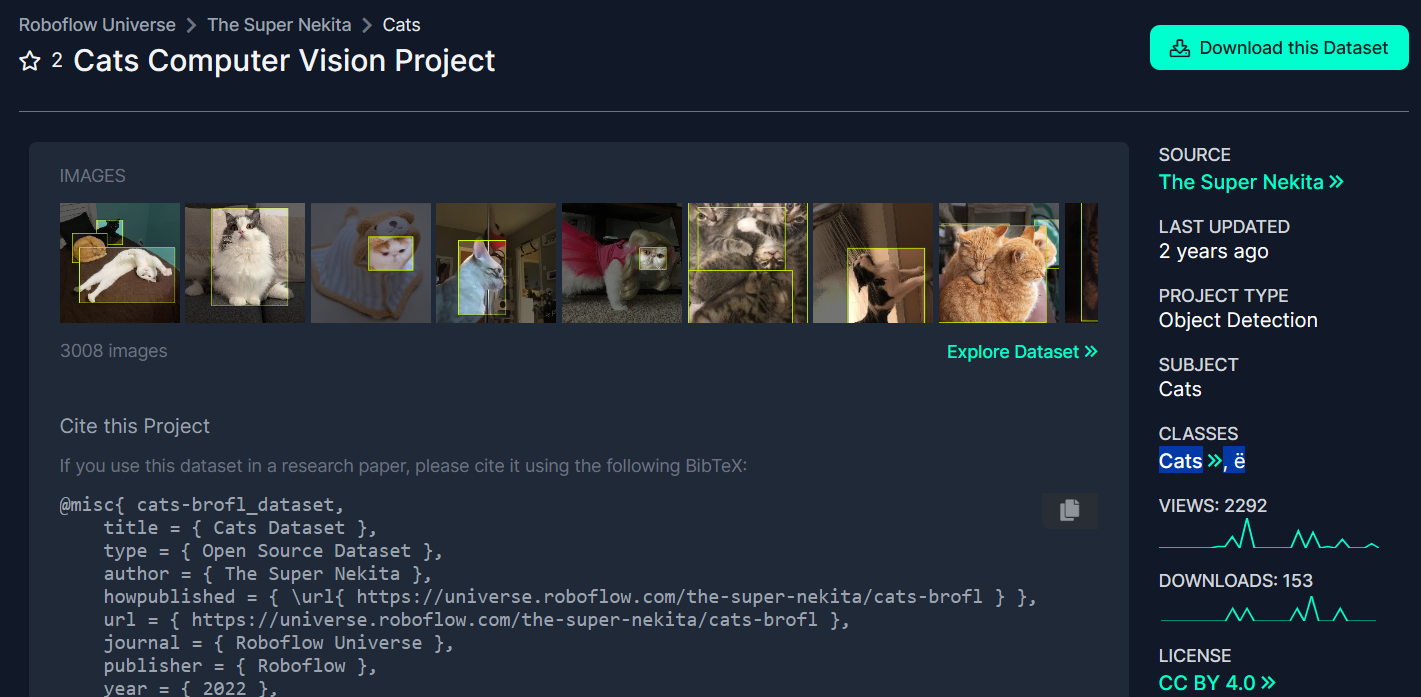1421x697 pixels.
Task: Click the 'type = { Open Source Dataset }' line
Action: 273,551
